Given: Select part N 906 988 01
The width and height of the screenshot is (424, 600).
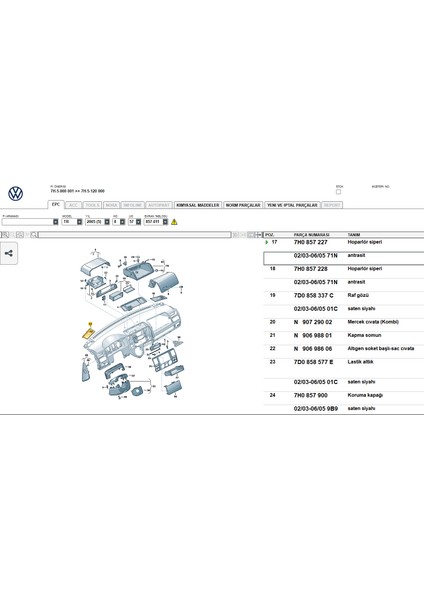Looking at the screenshot, I should pos(313,336).
